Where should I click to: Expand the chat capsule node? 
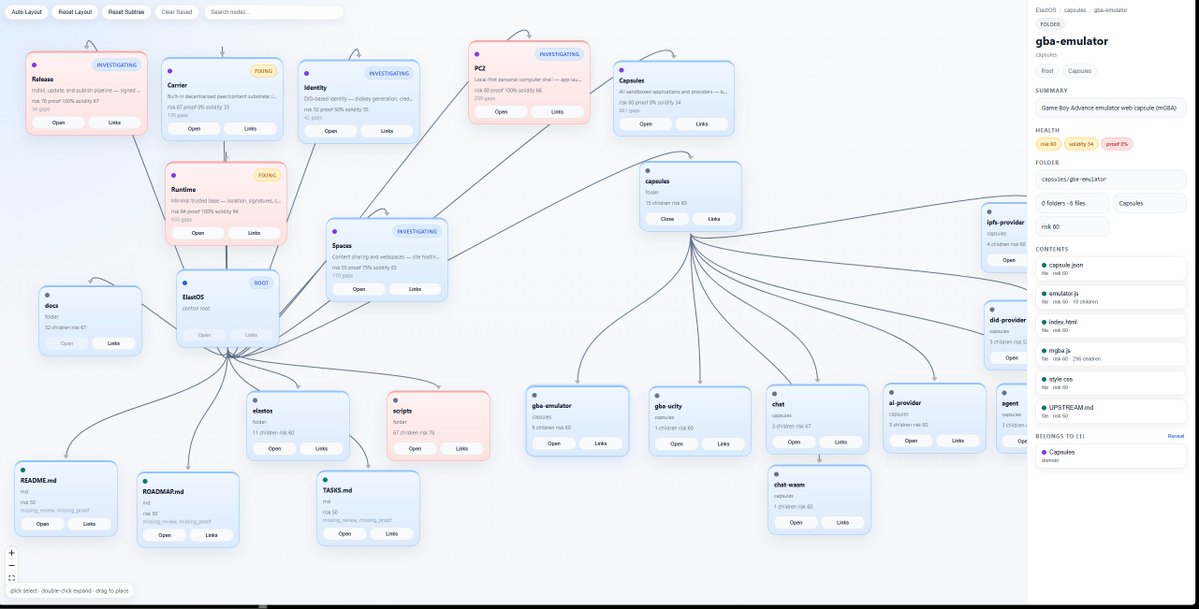[x=794, y=442]
